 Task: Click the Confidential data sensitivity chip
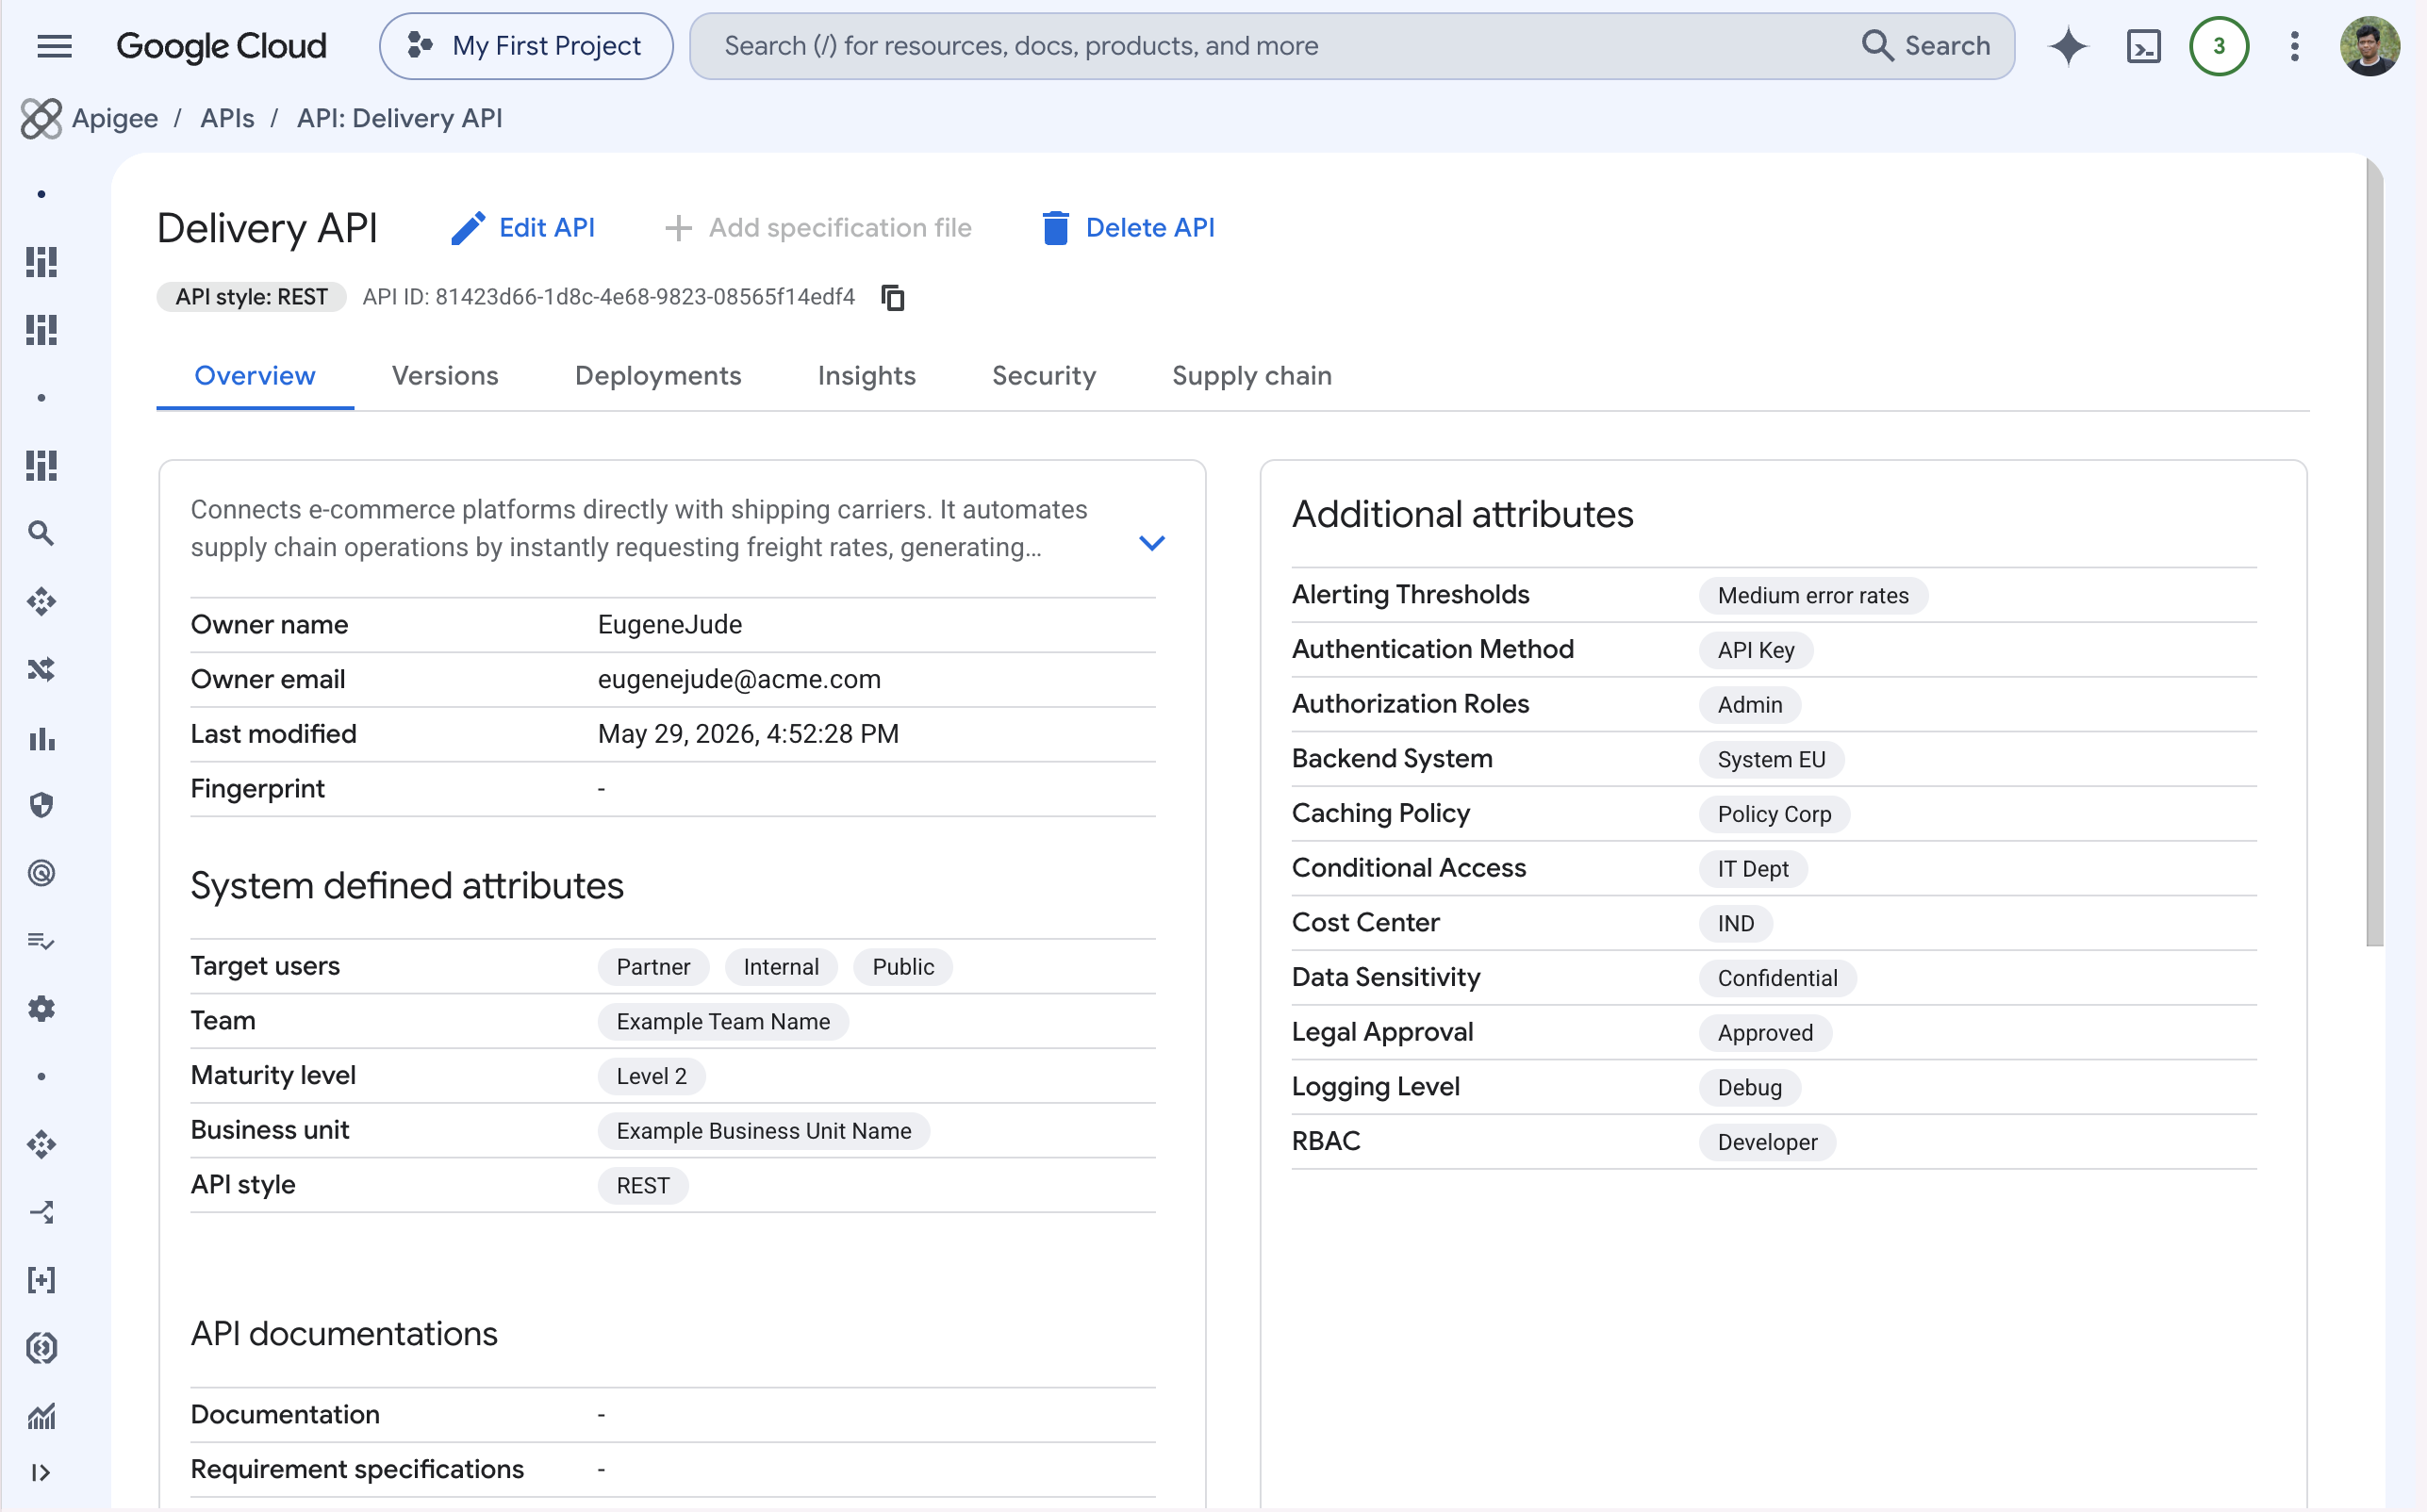tap(1777, 978)
